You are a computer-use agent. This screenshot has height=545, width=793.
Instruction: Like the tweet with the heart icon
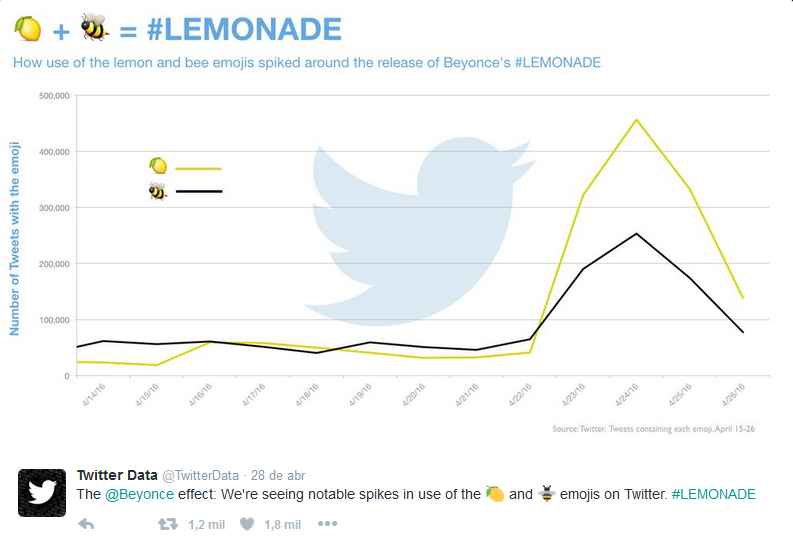pyautogui.click(x=247, y=524)
